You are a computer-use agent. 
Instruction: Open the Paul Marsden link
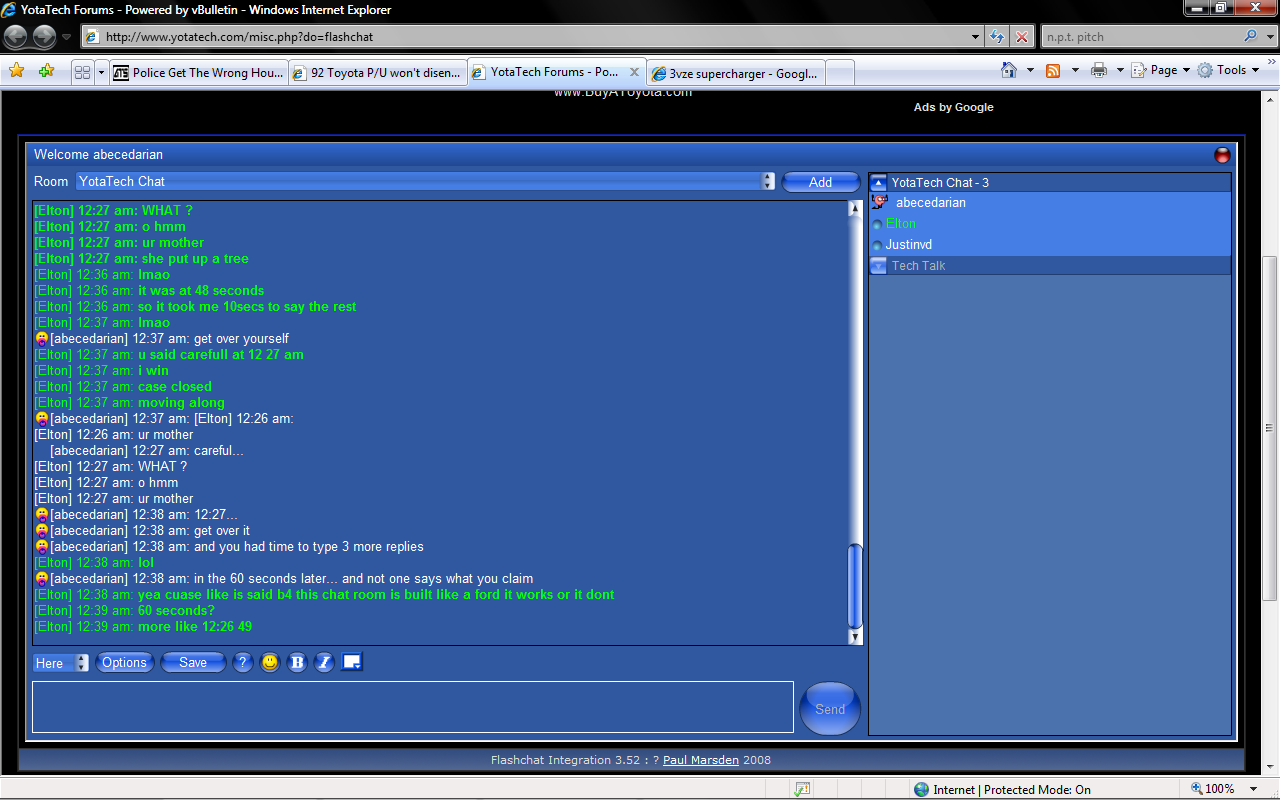701,760
